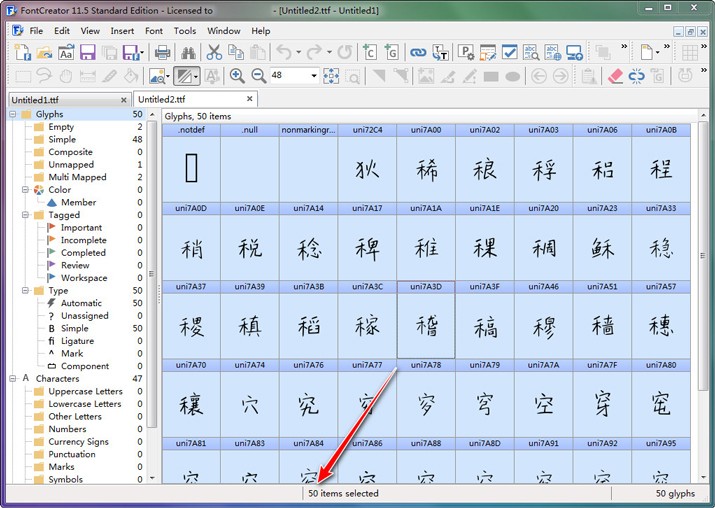The image size is (715, 508).
Task: Click the eraser icon in toolbar
Action: 615,76
